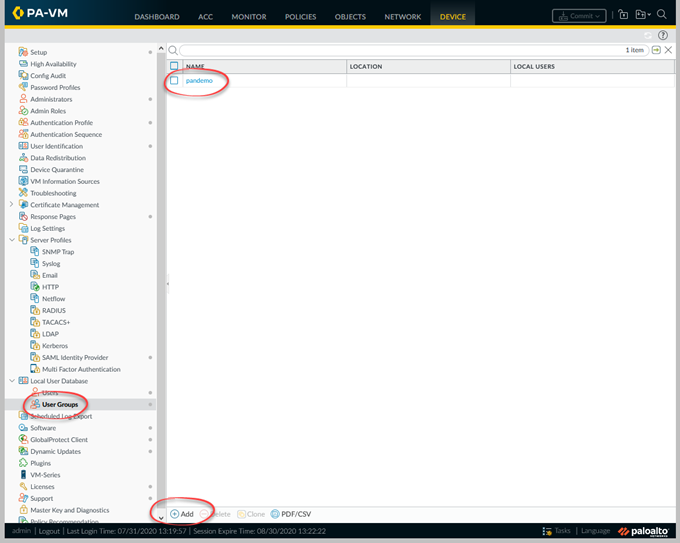
Task: Clear the filter with the X icon
Action: coord(668,50)
